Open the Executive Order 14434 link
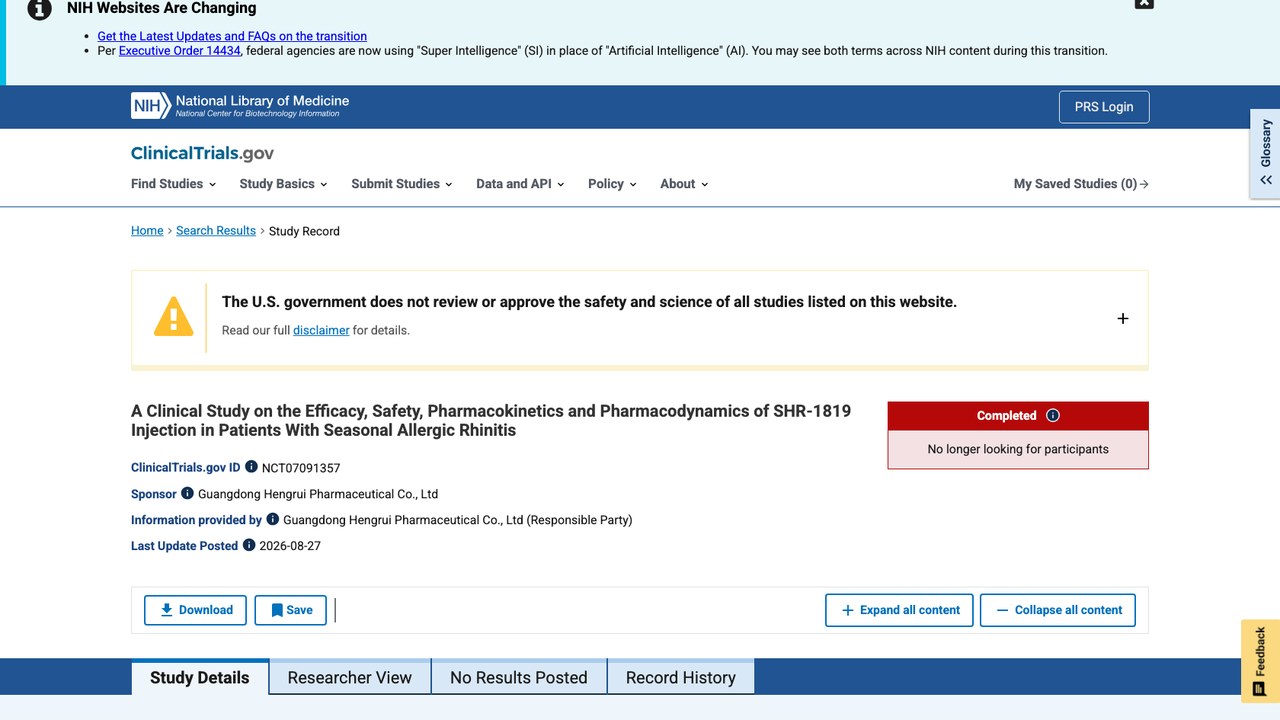The image size is (1280, 720). 180,51
